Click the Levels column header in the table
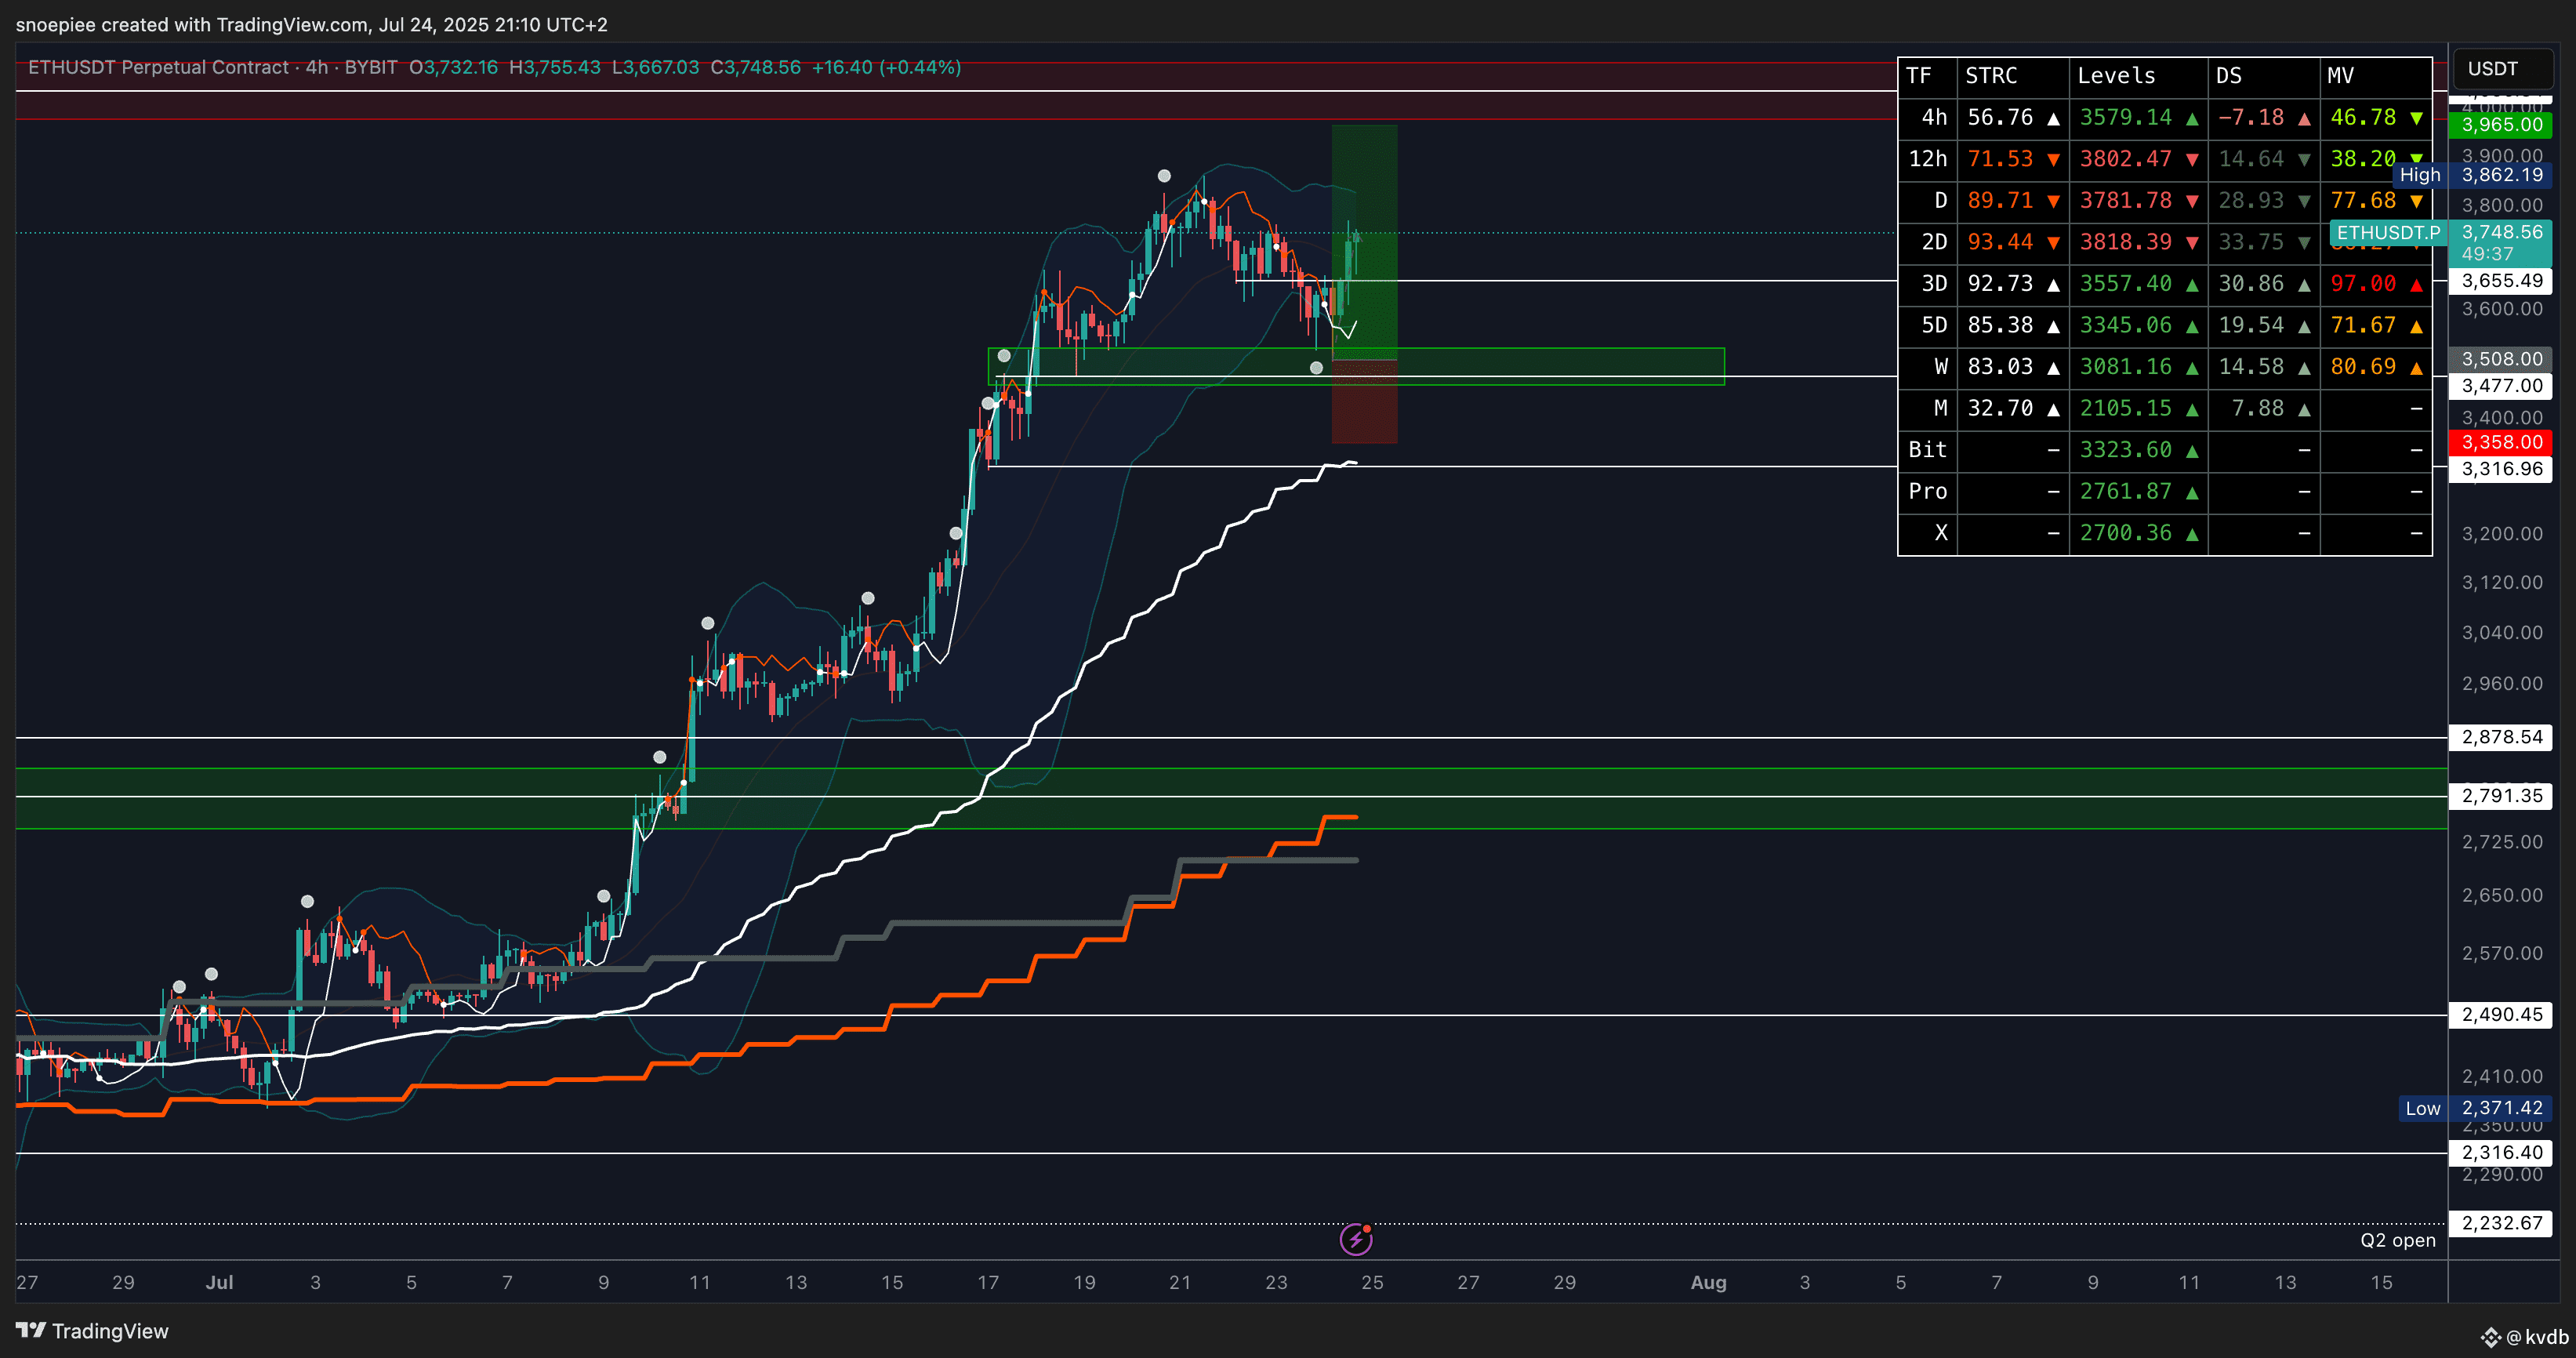This screenshot has height=1358, width=2576. point(2116,76)
